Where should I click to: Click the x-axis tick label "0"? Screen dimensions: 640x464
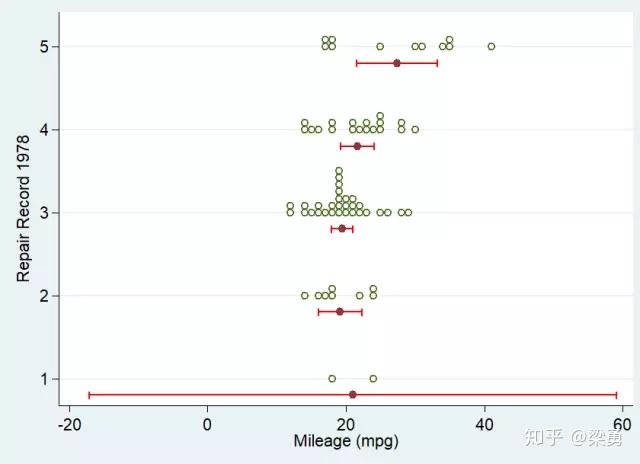[208, 423]
